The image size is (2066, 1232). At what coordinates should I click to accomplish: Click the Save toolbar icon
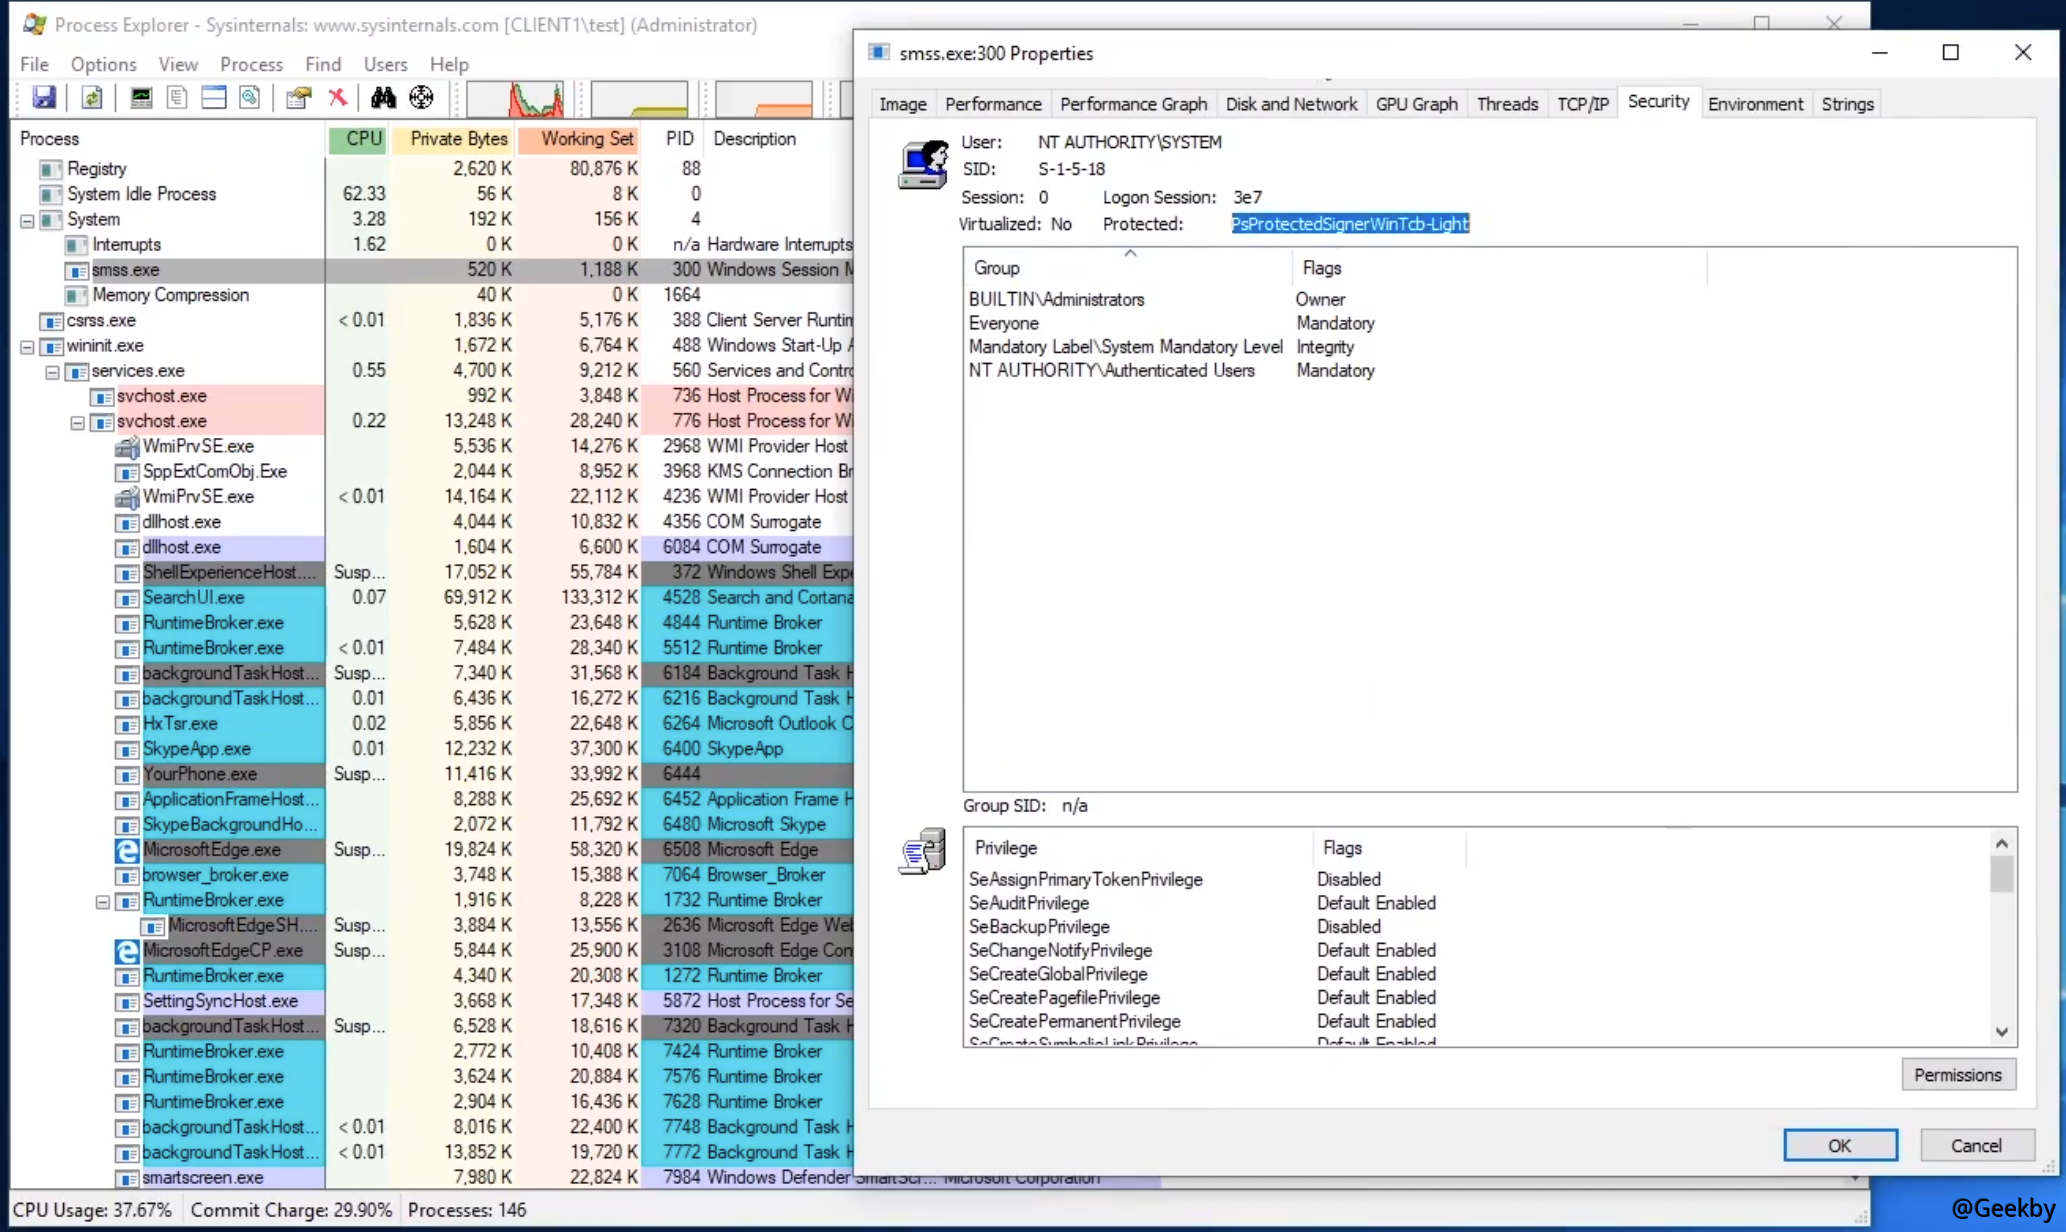click(x=44, y=97)
